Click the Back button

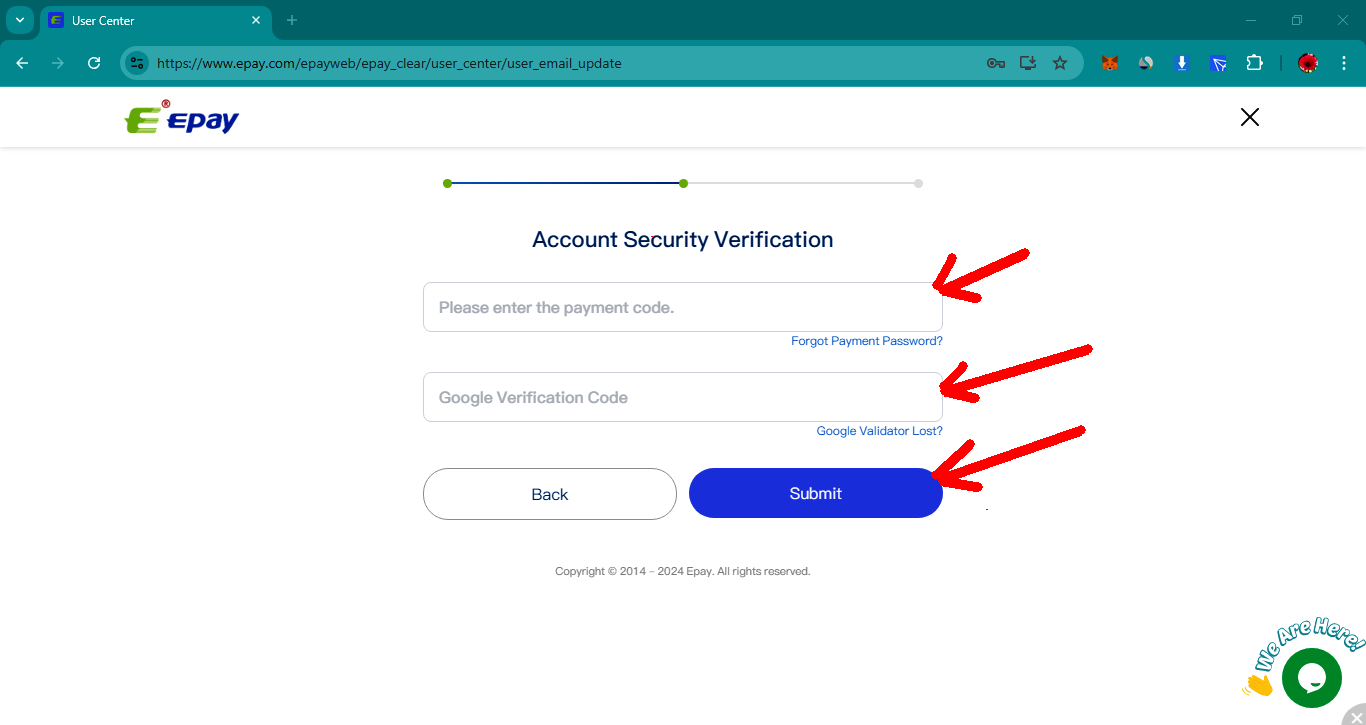pos(549,494)
